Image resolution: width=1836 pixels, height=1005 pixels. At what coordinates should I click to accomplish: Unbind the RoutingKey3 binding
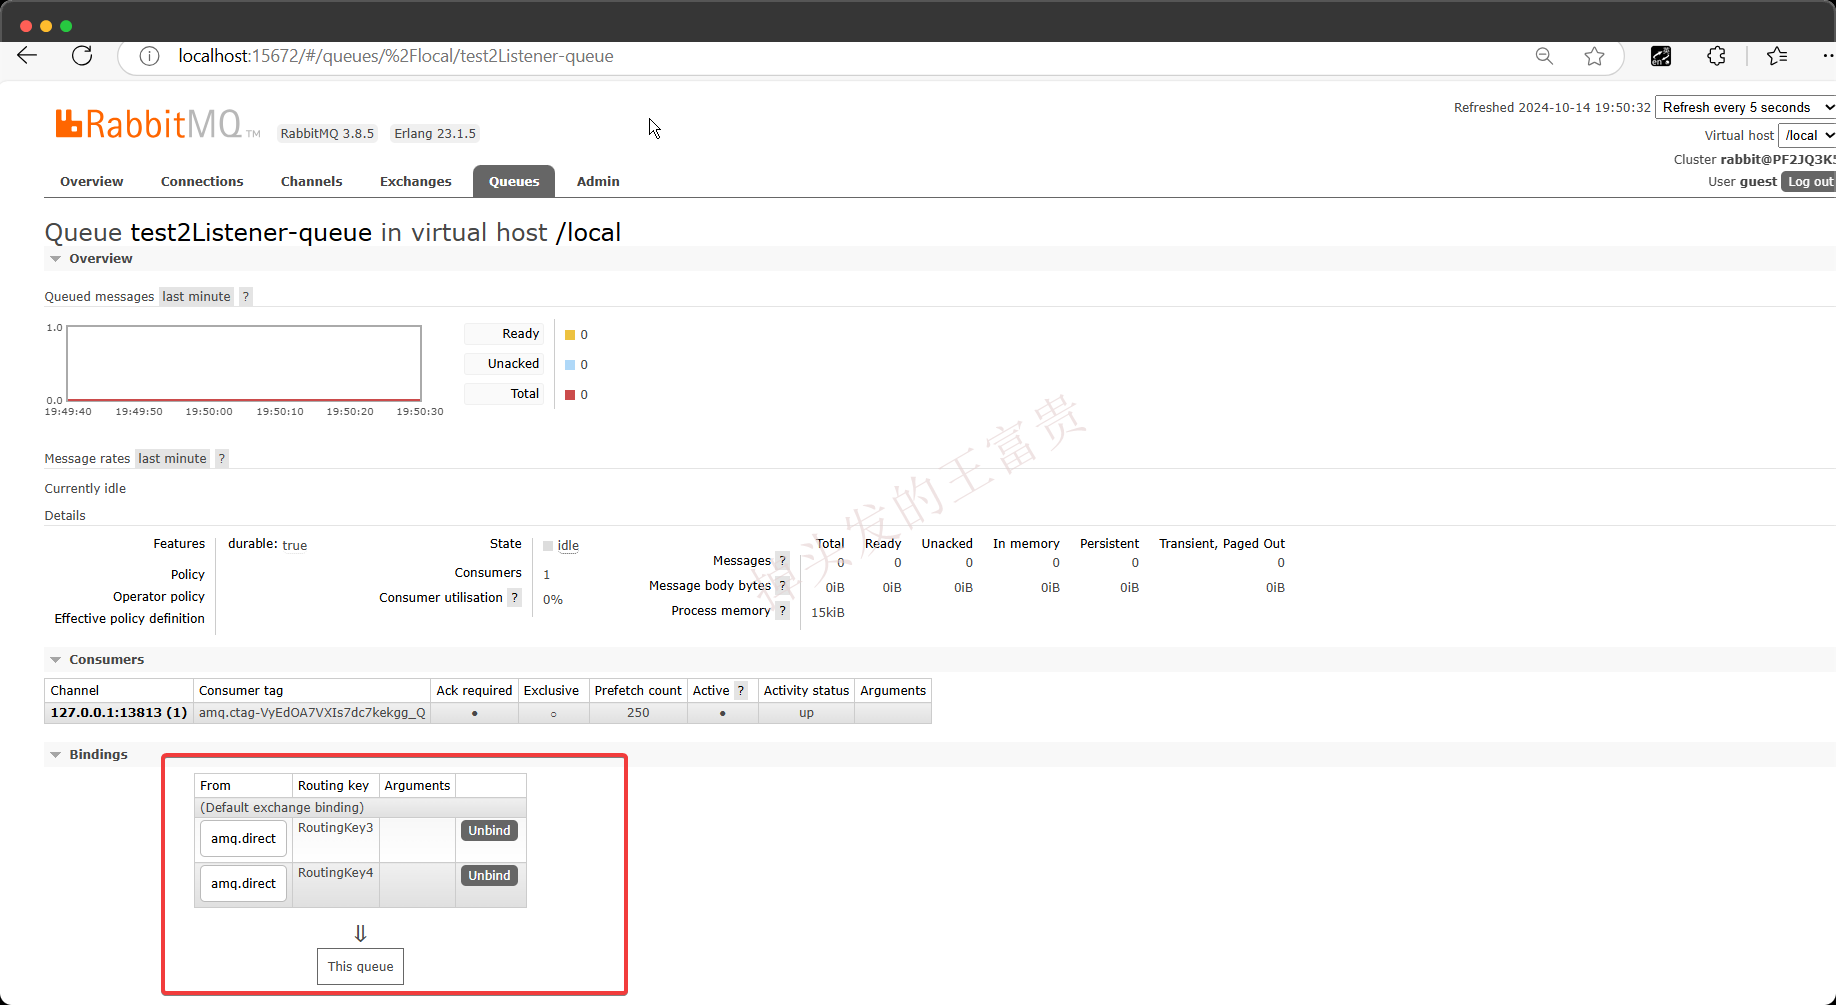489,831
